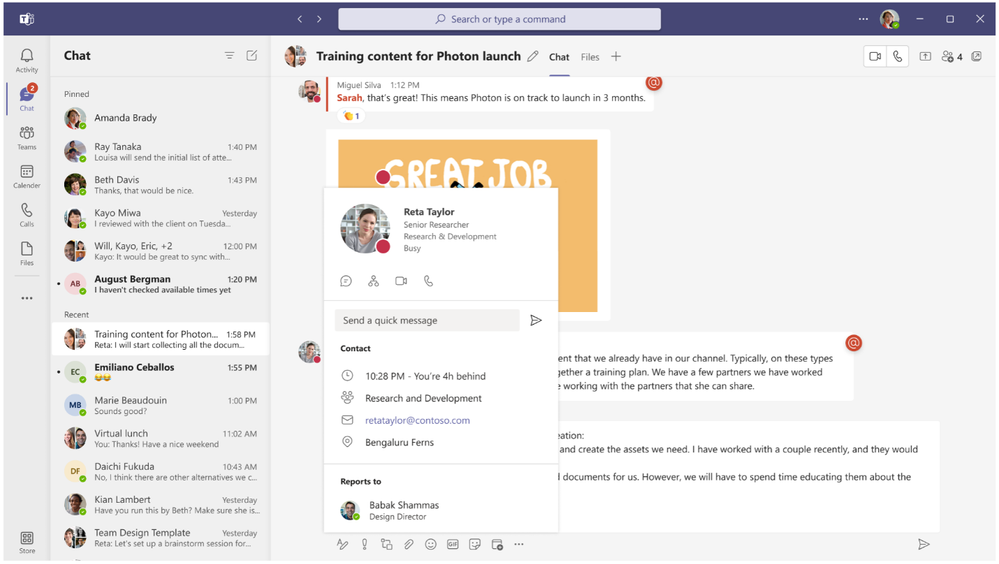Click the search or command box
Viewport: 999px width, 564px height.
click(x=500, y=19)
